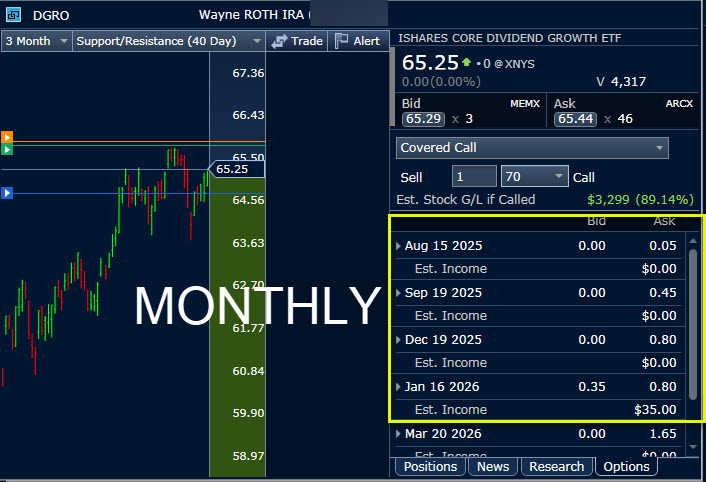The width and height of the screenshot is (706, 482).
Task: Expand the Aug 15 2025 expiration row
Action: coord(400,246)
